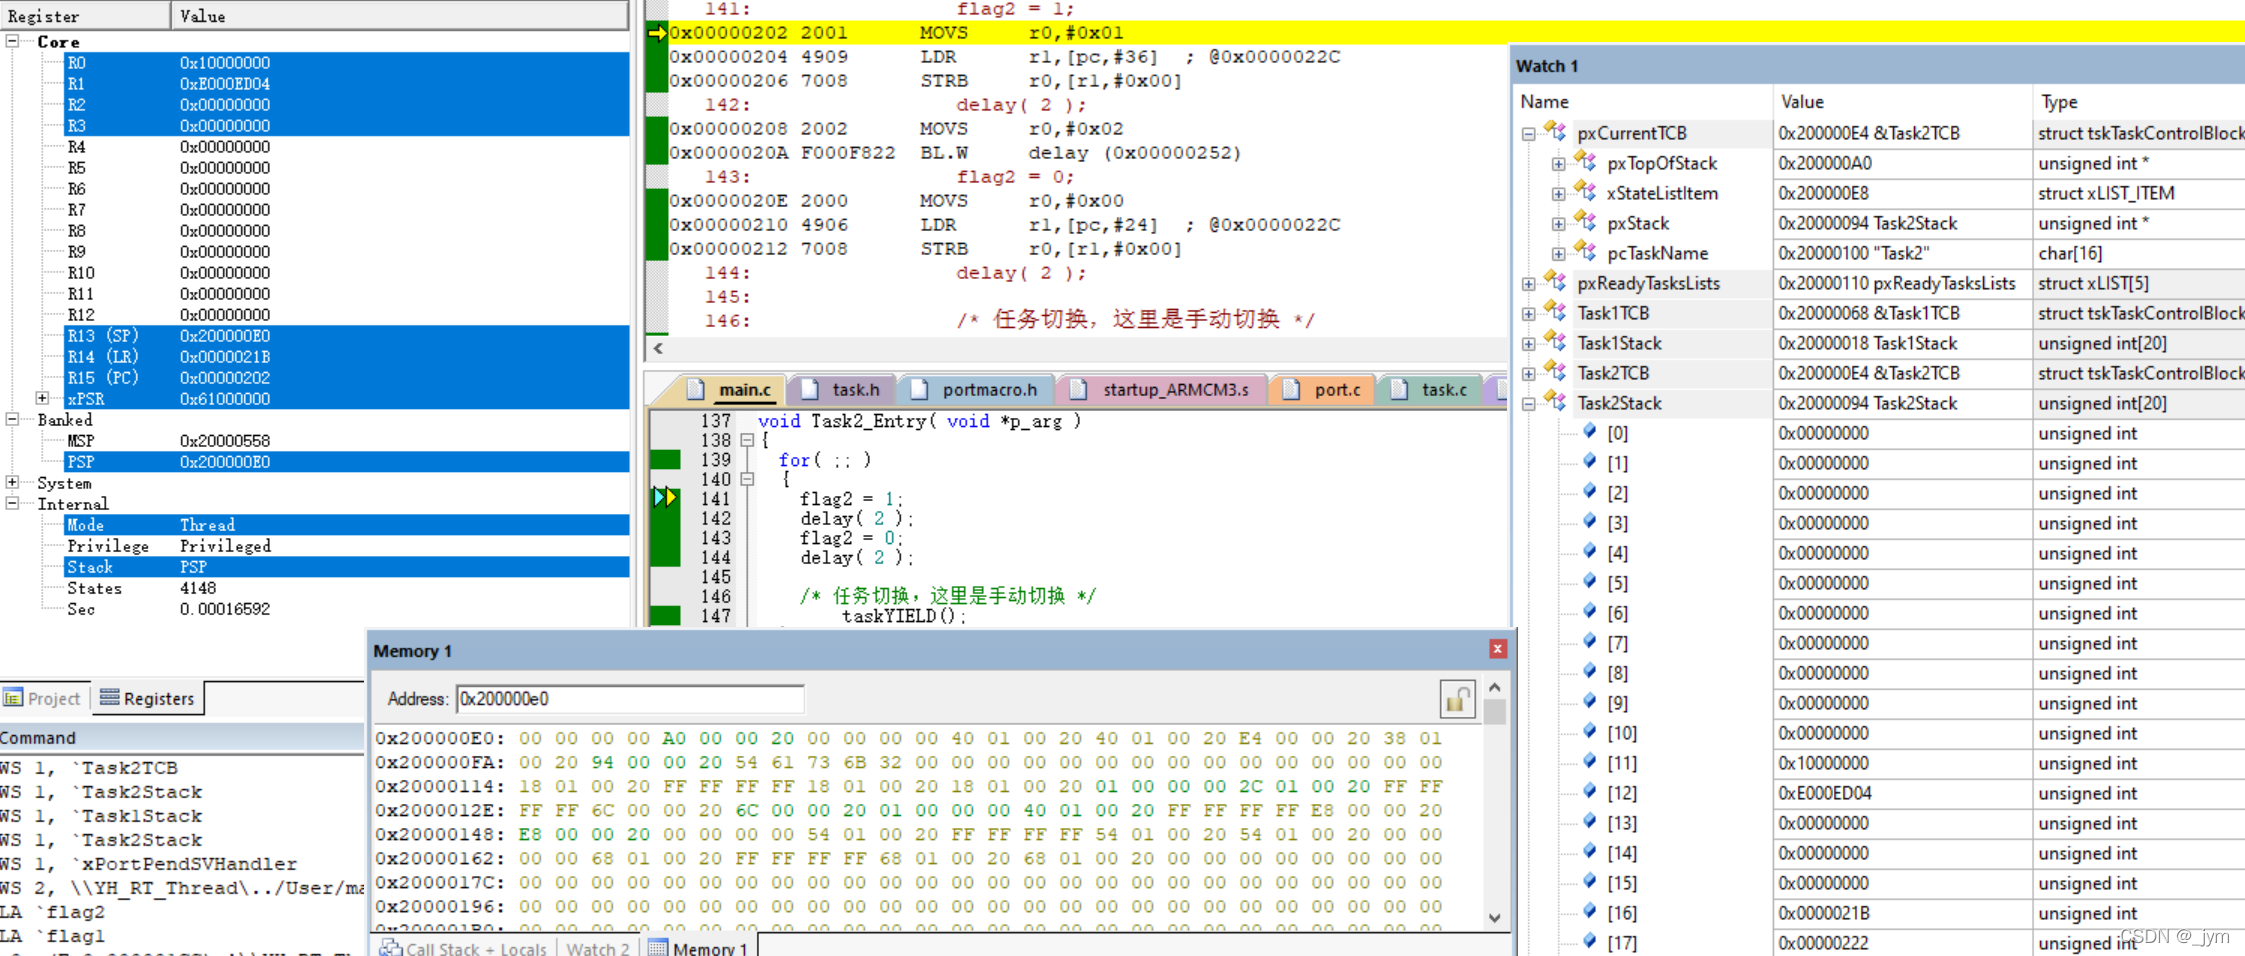Screen dimensions: 2245x956
Task: Fold the code block at line 138
Action: (x=747, y=440)
